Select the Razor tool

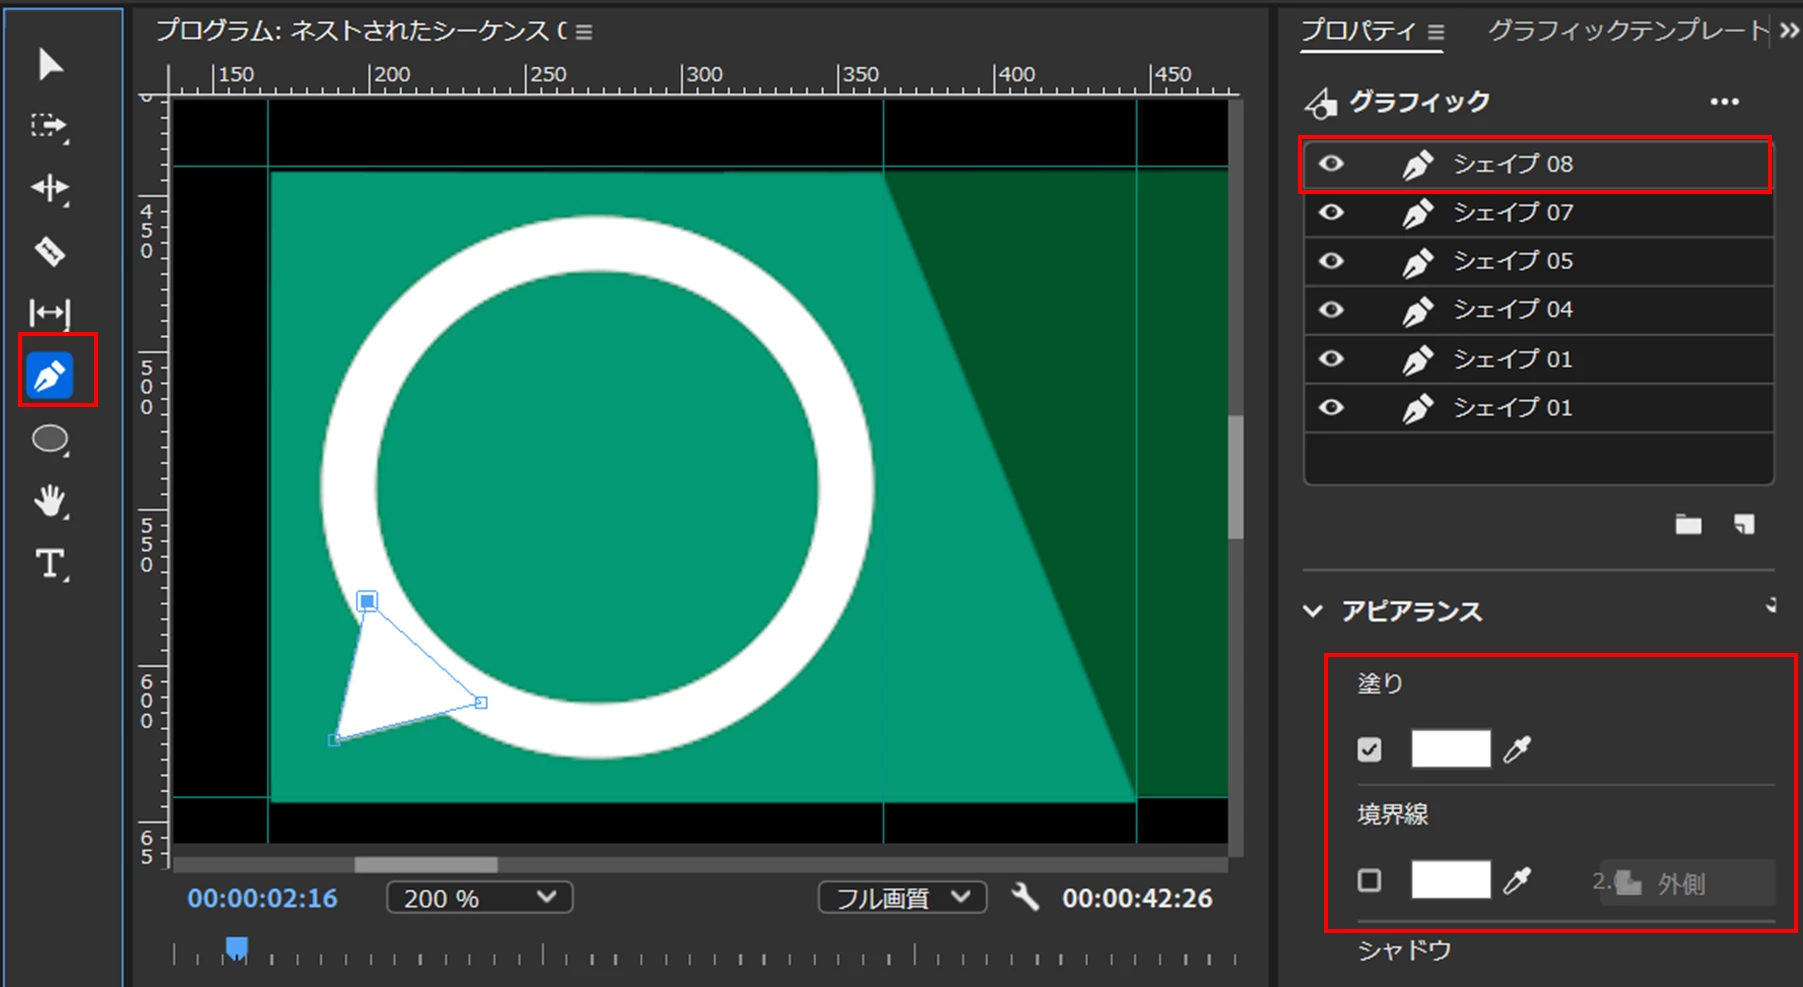[50, 251]
